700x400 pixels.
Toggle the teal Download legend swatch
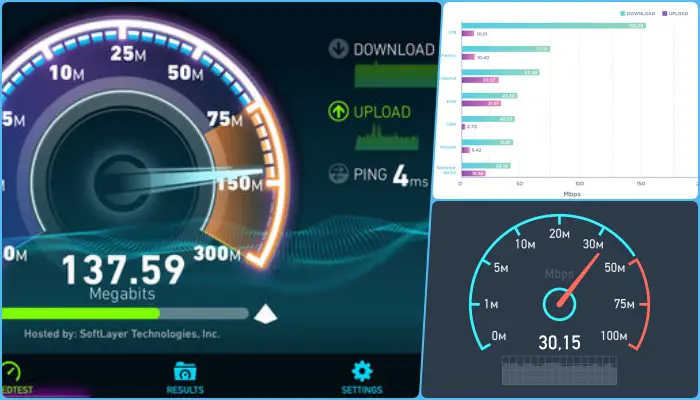(x=622, y=13)
